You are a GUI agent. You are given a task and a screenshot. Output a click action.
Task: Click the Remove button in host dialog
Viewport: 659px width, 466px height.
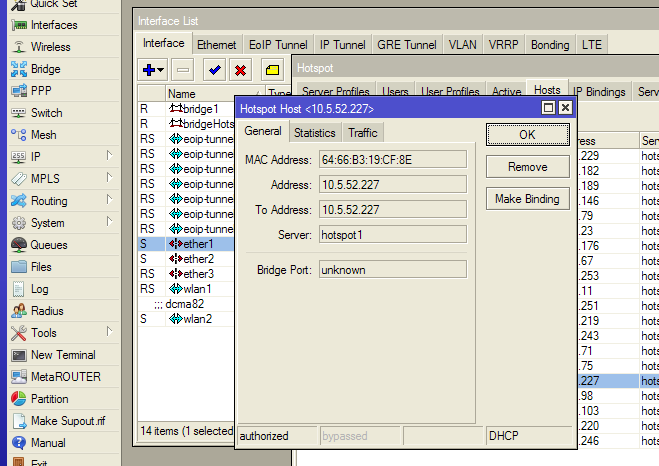tap(526, 167)
